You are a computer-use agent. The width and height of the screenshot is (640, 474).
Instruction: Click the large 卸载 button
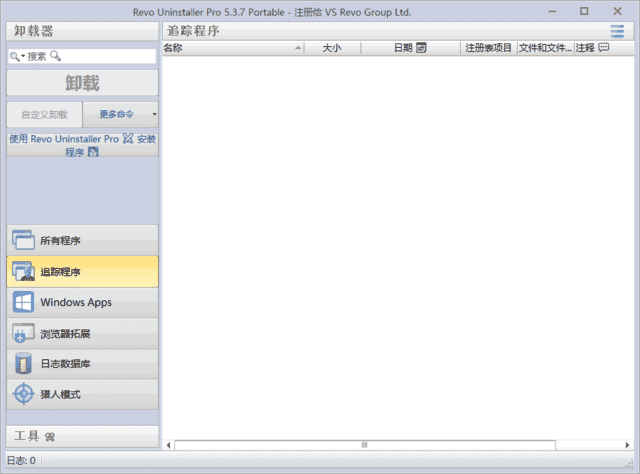82,83
